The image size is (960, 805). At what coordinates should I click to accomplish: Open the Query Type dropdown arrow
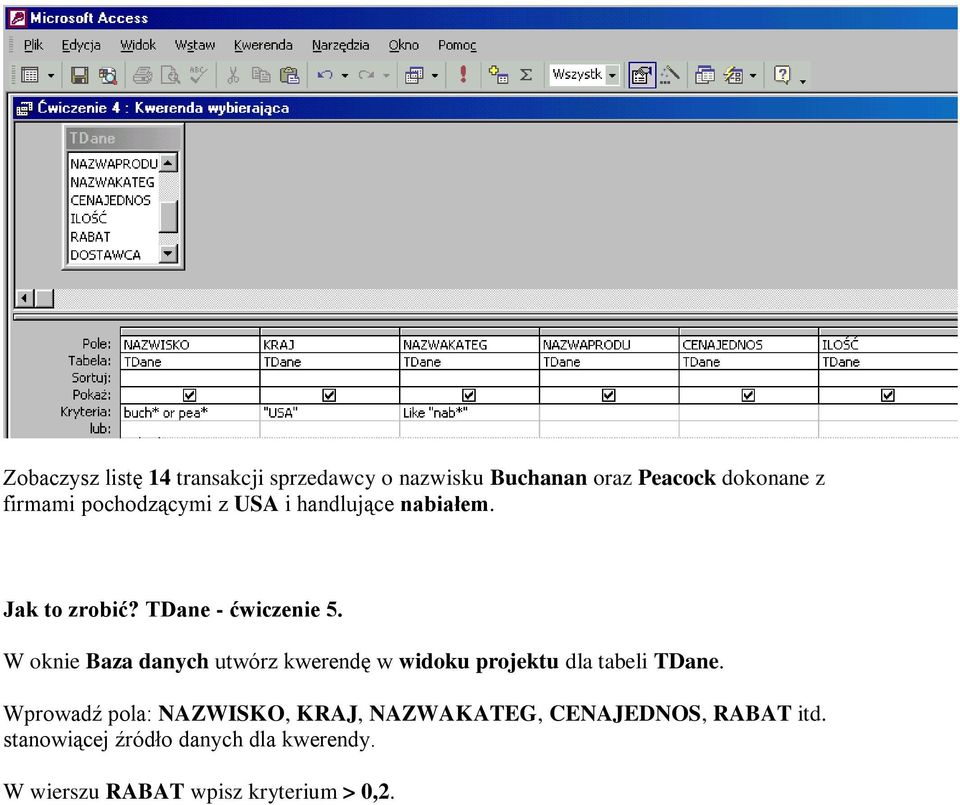[x=435, y=76]
